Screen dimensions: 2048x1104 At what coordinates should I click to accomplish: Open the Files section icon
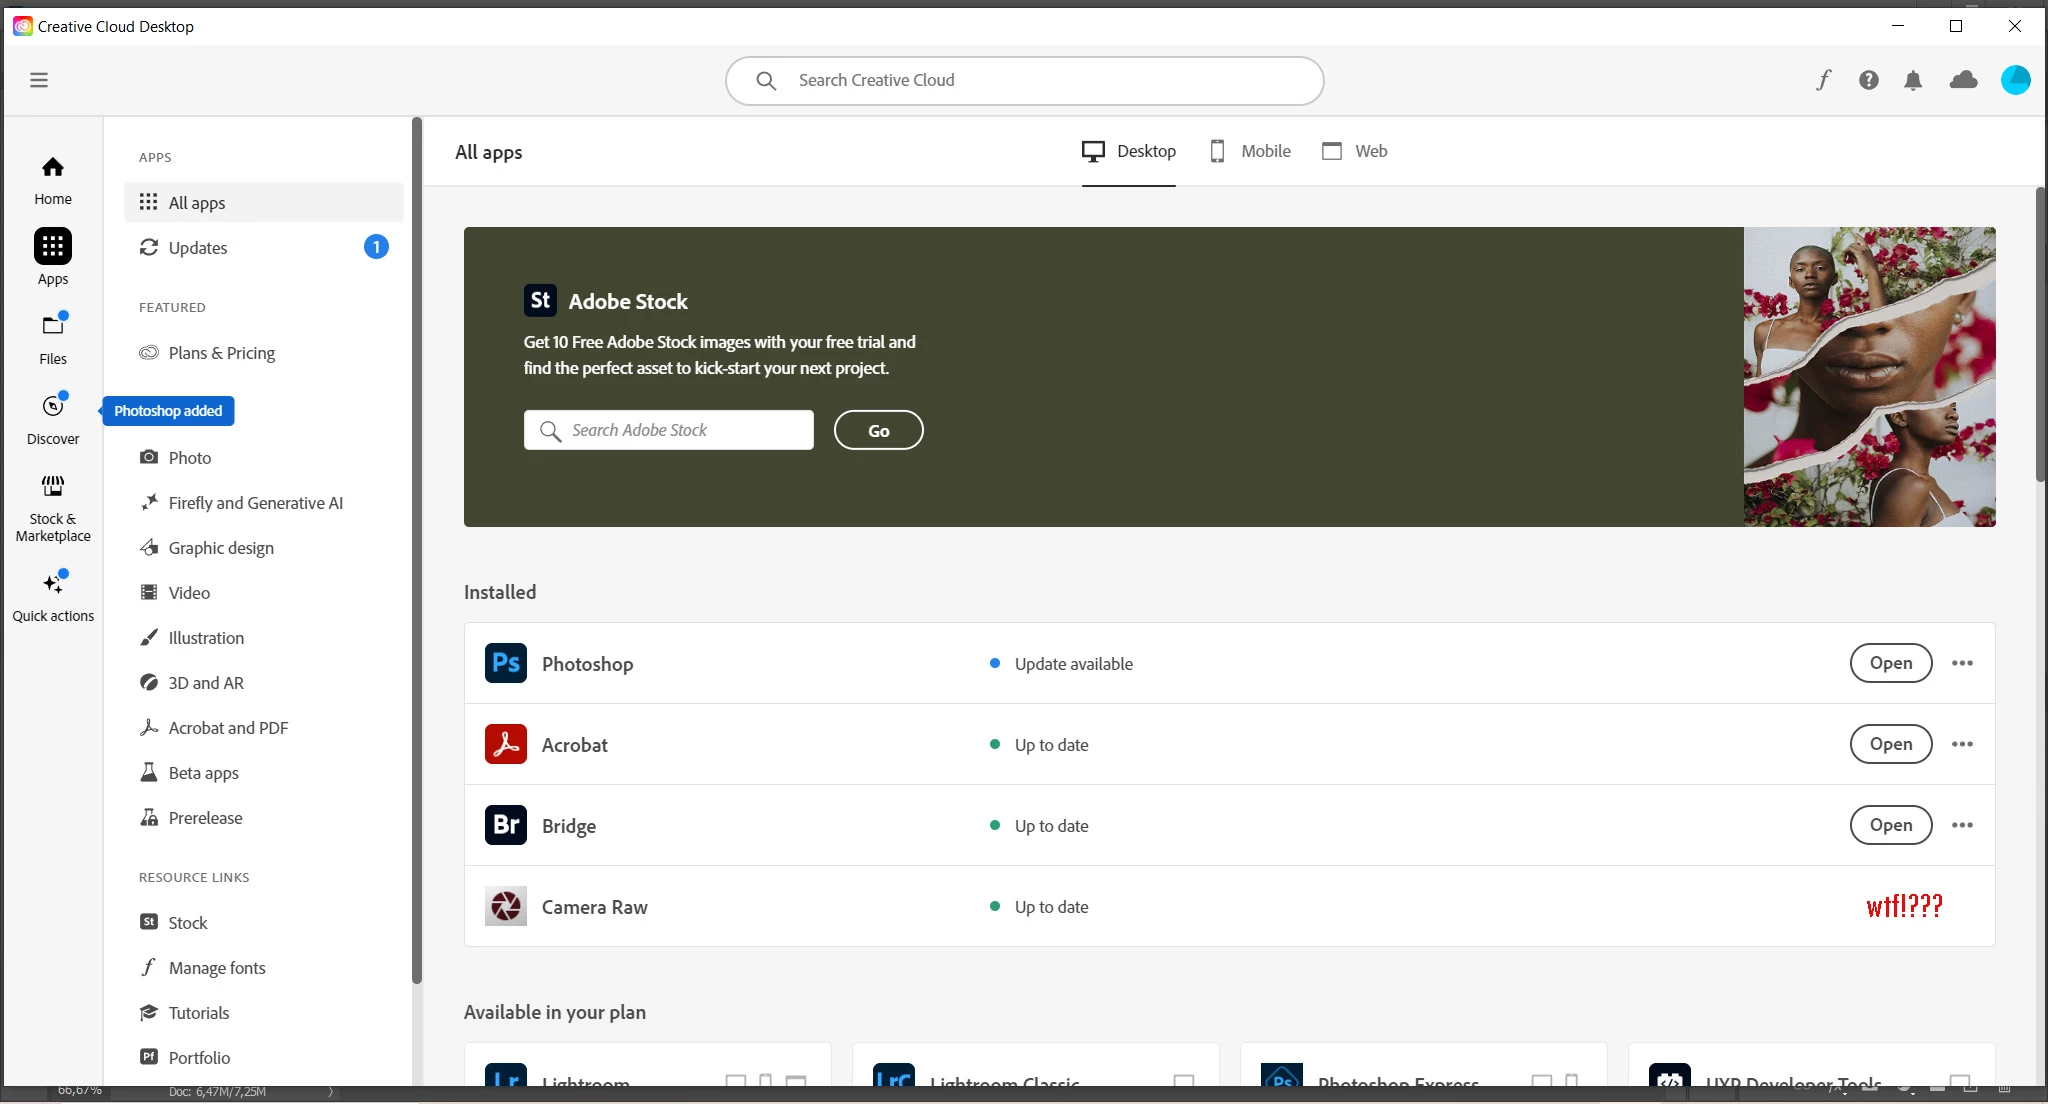pyautogui.click(x=53, y=326)
